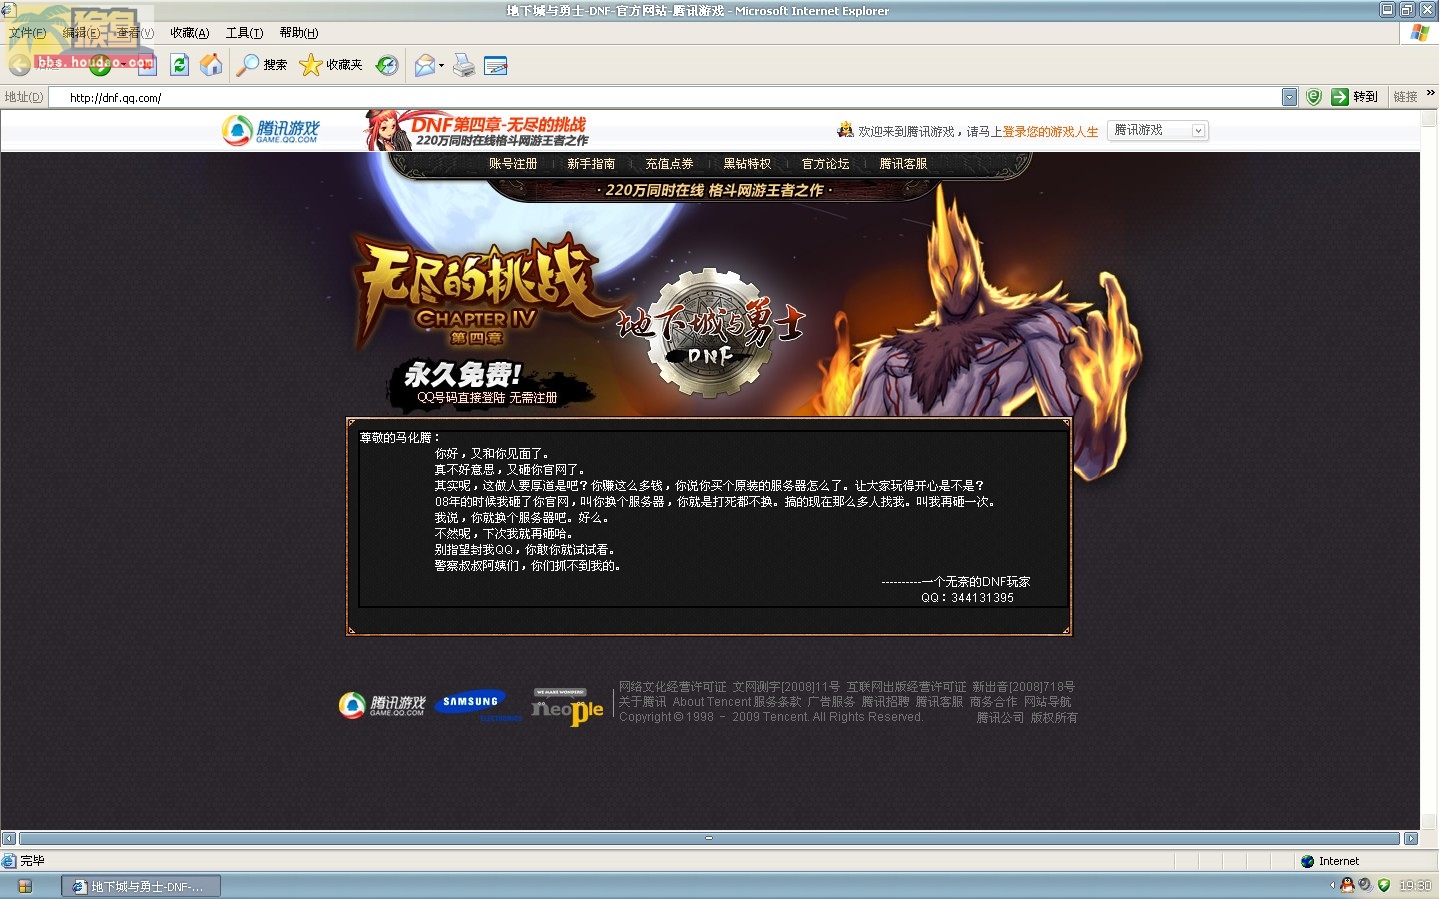Screen dimensions: 1439x899
Task: Click the 新手指南 nav link
Action: 591,164
